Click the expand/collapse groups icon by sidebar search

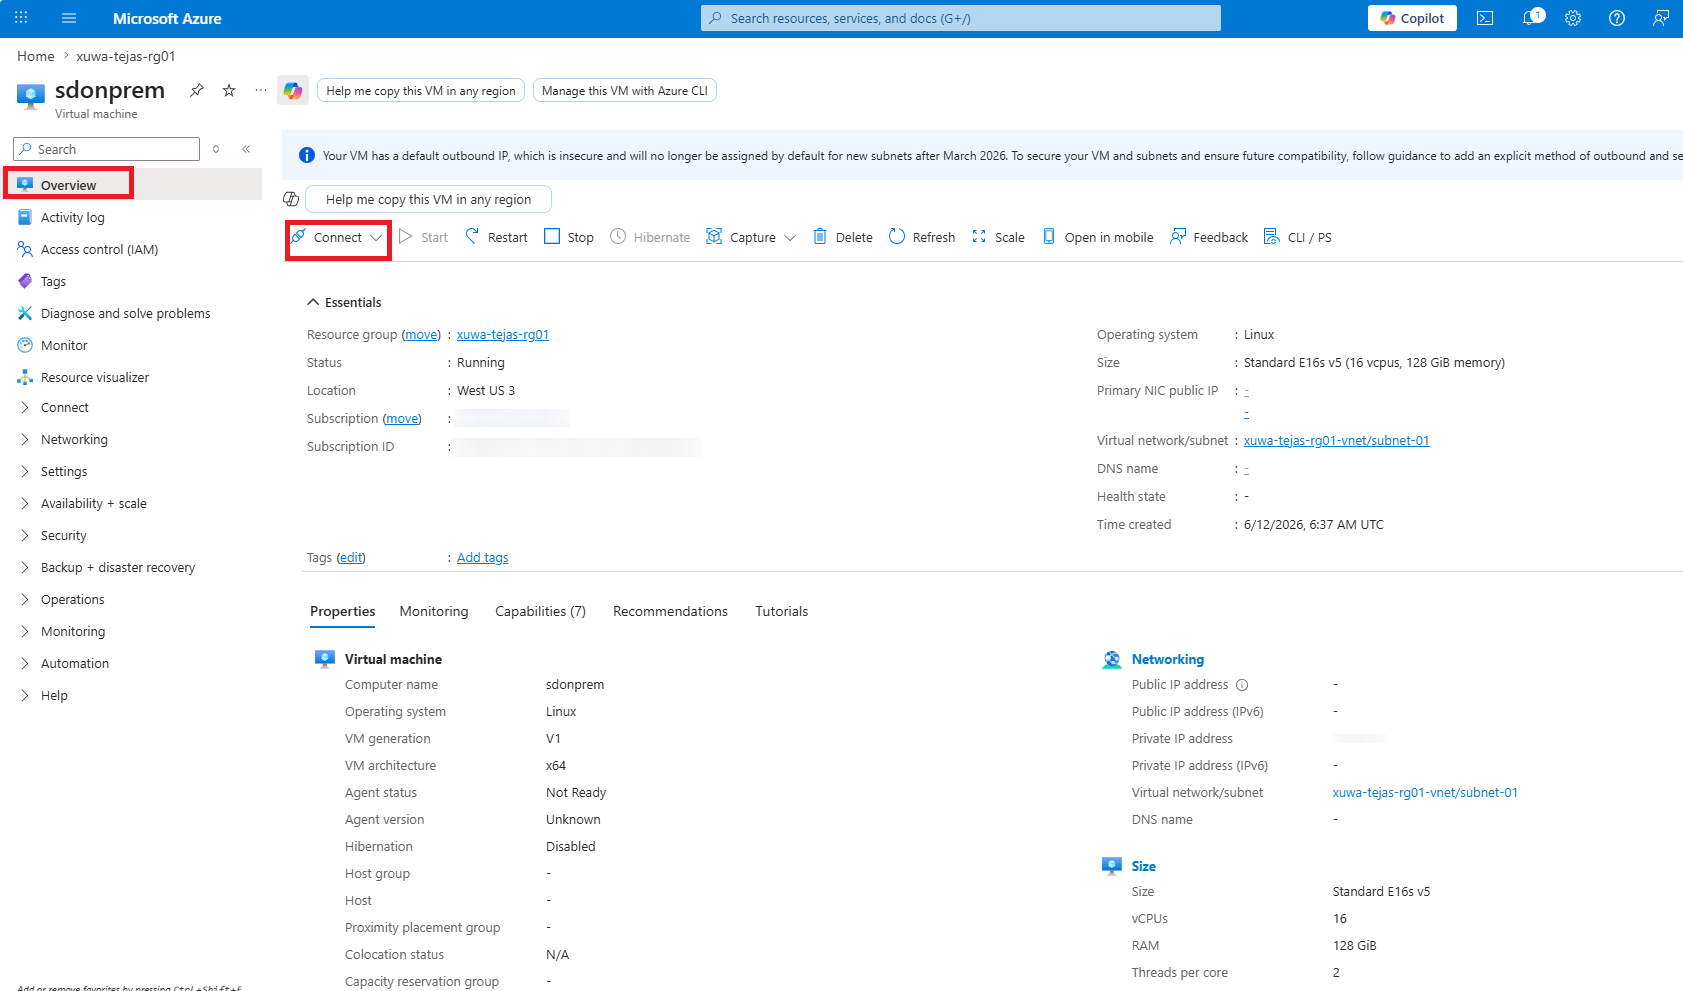(x=216, y=149)
